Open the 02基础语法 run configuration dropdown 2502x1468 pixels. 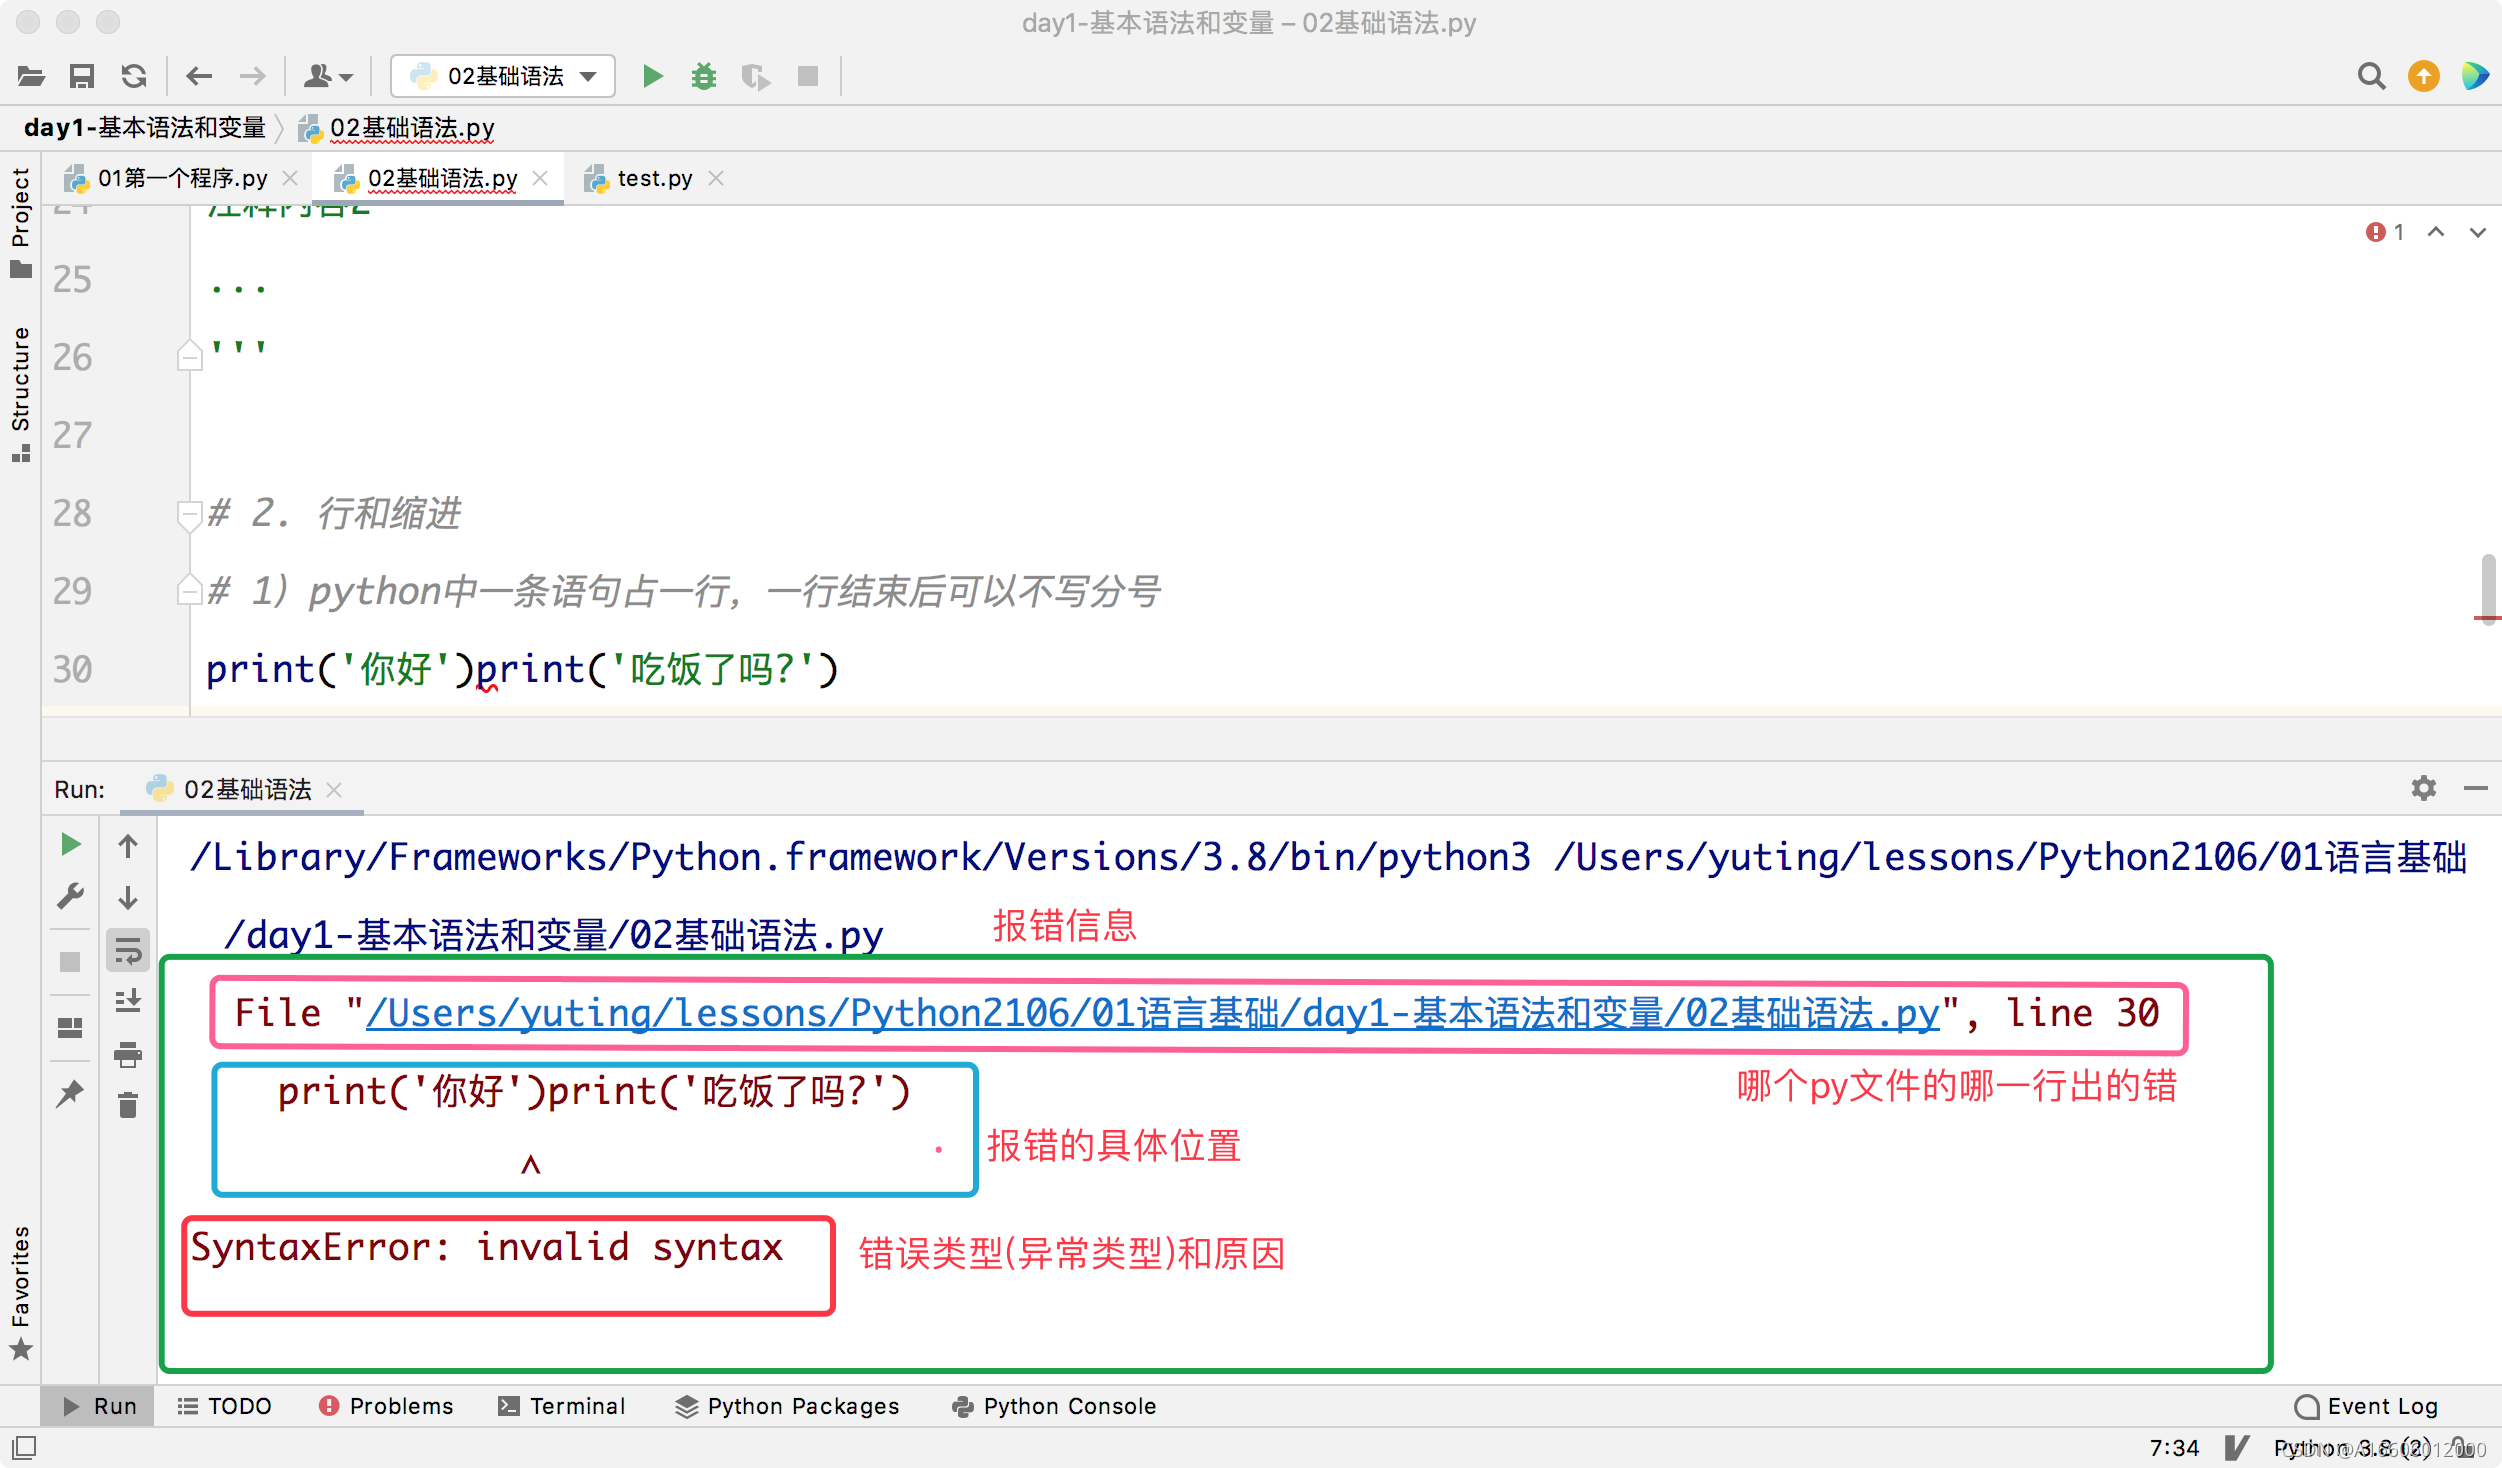(x=503, y=76)
